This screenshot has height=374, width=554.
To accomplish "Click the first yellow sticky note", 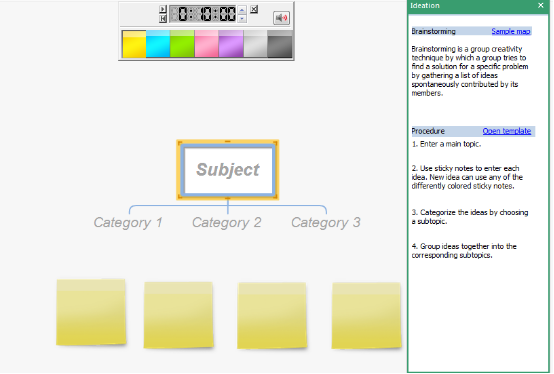I will pos(91,312).
